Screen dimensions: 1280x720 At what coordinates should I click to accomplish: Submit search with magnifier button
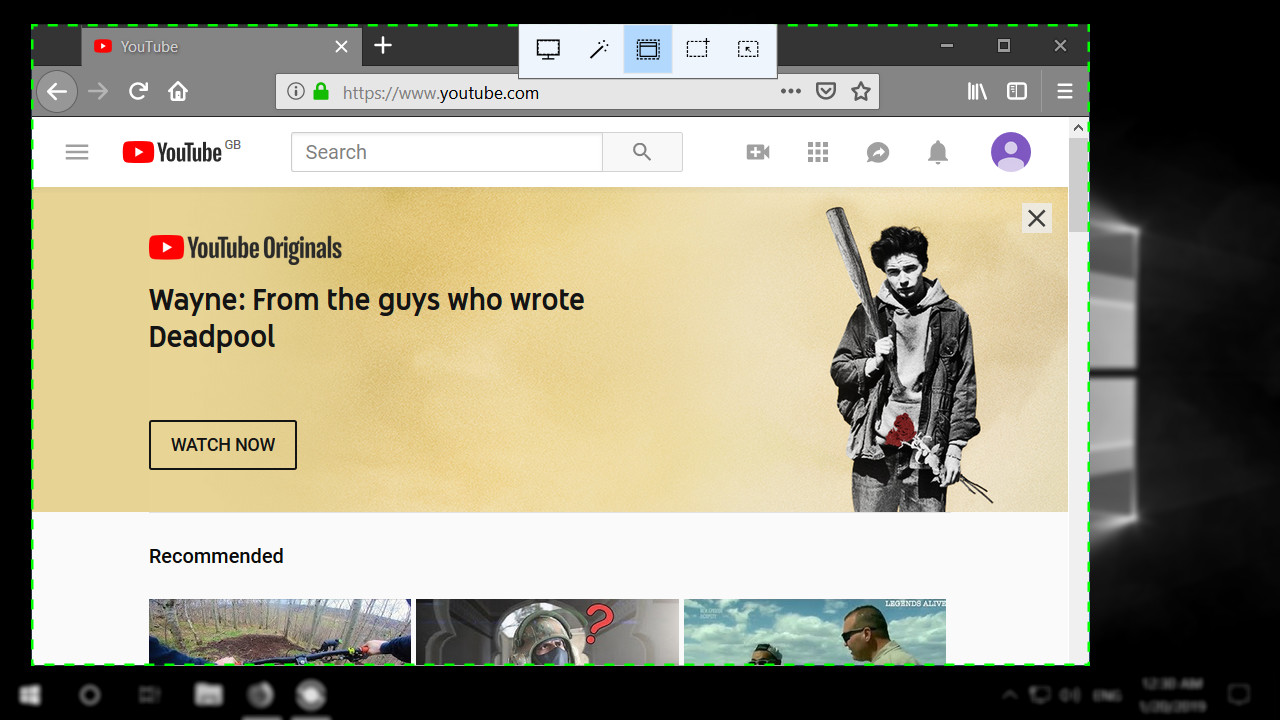(x=642, y=152)
